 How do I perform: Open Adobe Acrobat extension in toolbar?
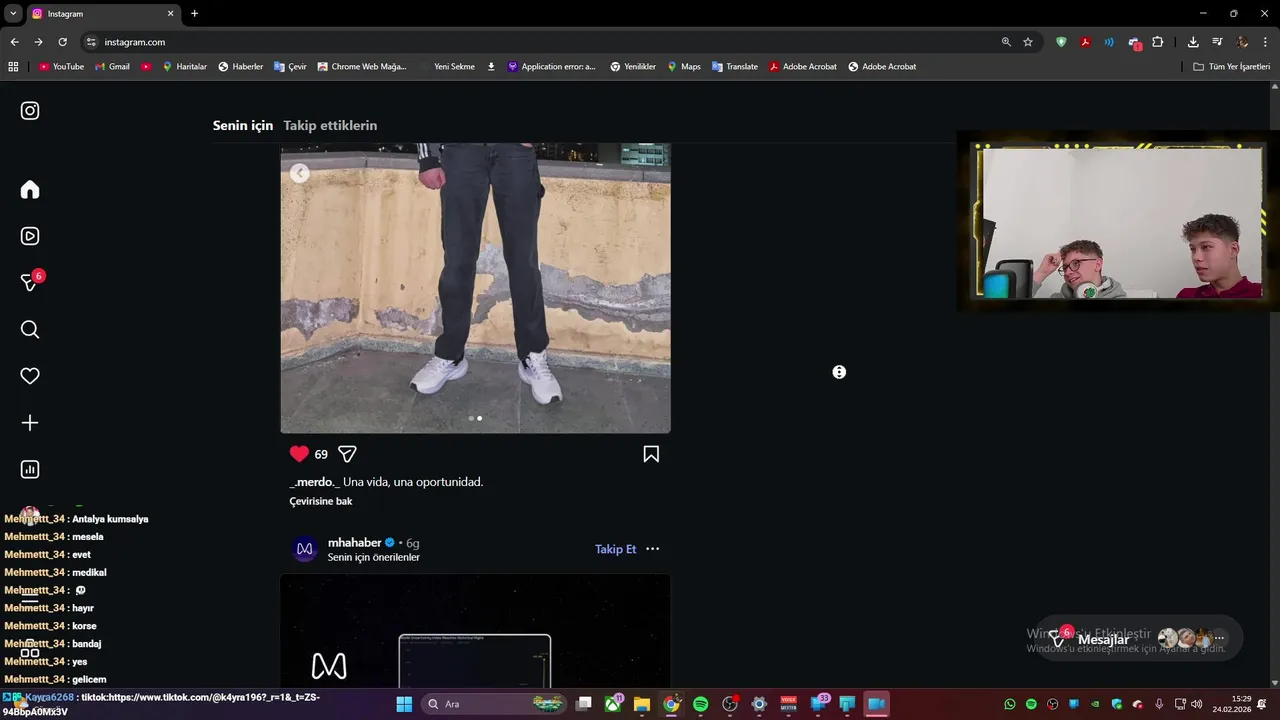tap(1085, 42)
